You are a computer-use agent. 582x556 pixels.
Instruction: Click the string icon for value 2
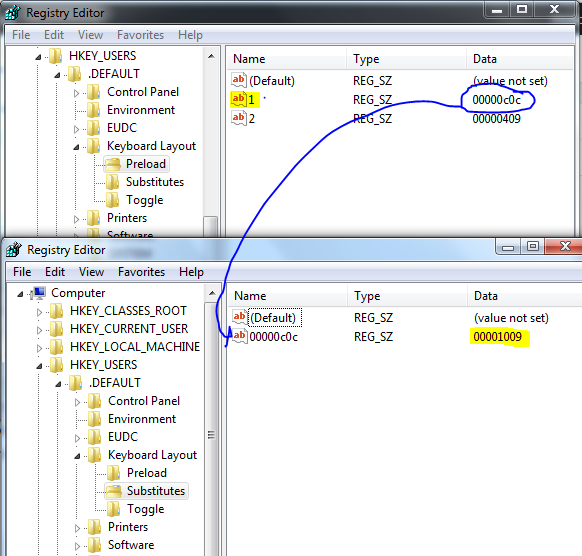tap(239, 118)
